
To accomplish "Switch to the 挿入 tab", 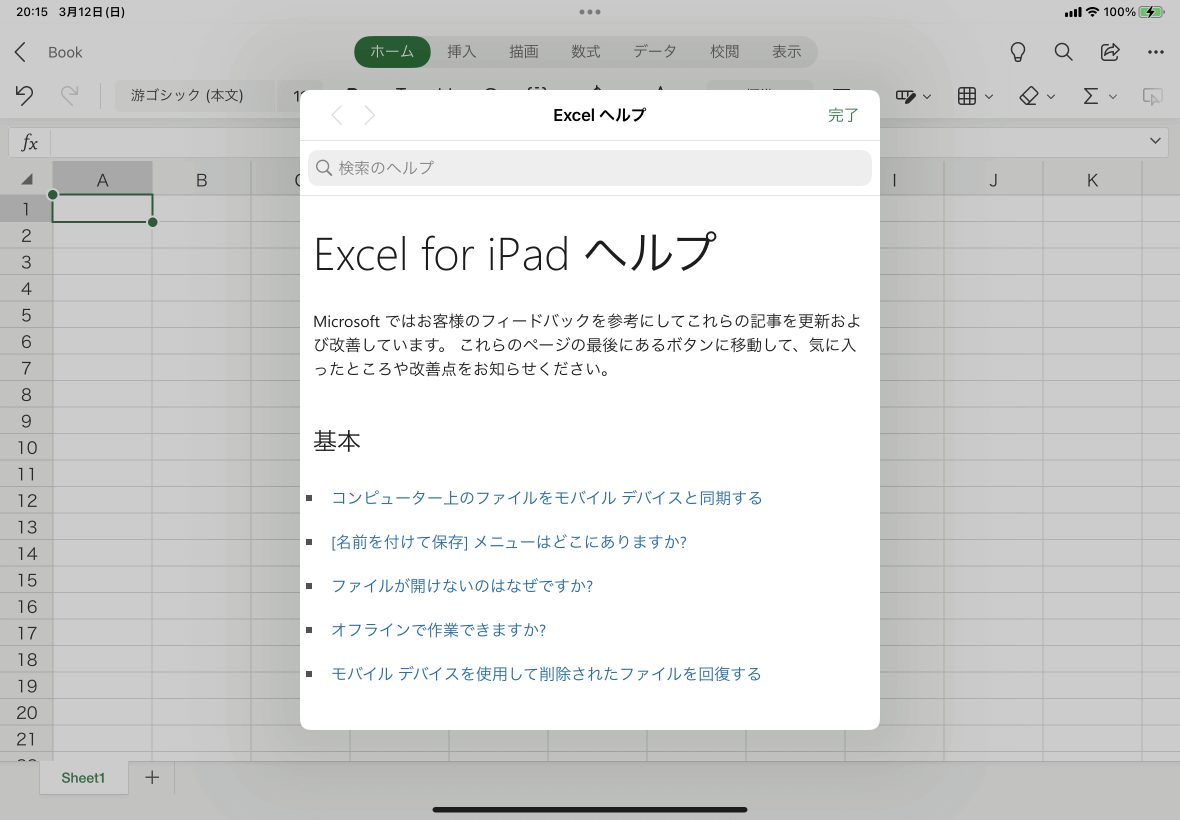I will pos(461,52).
